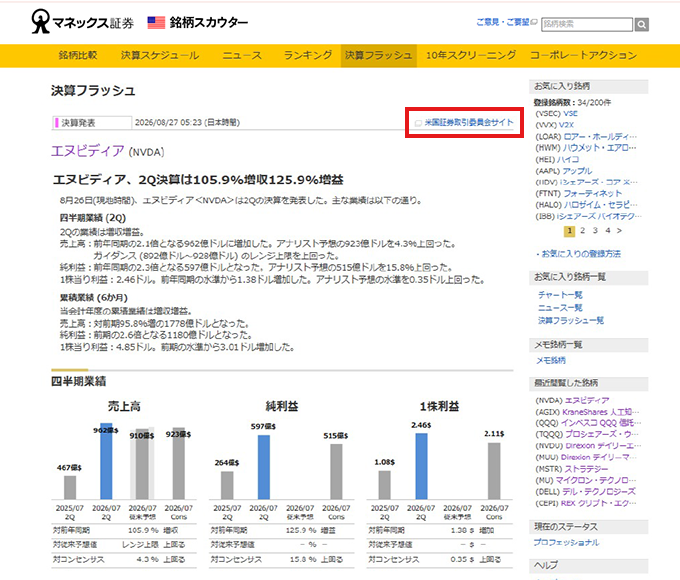This screenshot has width=680, height=580.
Task: Click the search magnifier icon button
Action: pyautogui.click(x=642, y=25)
